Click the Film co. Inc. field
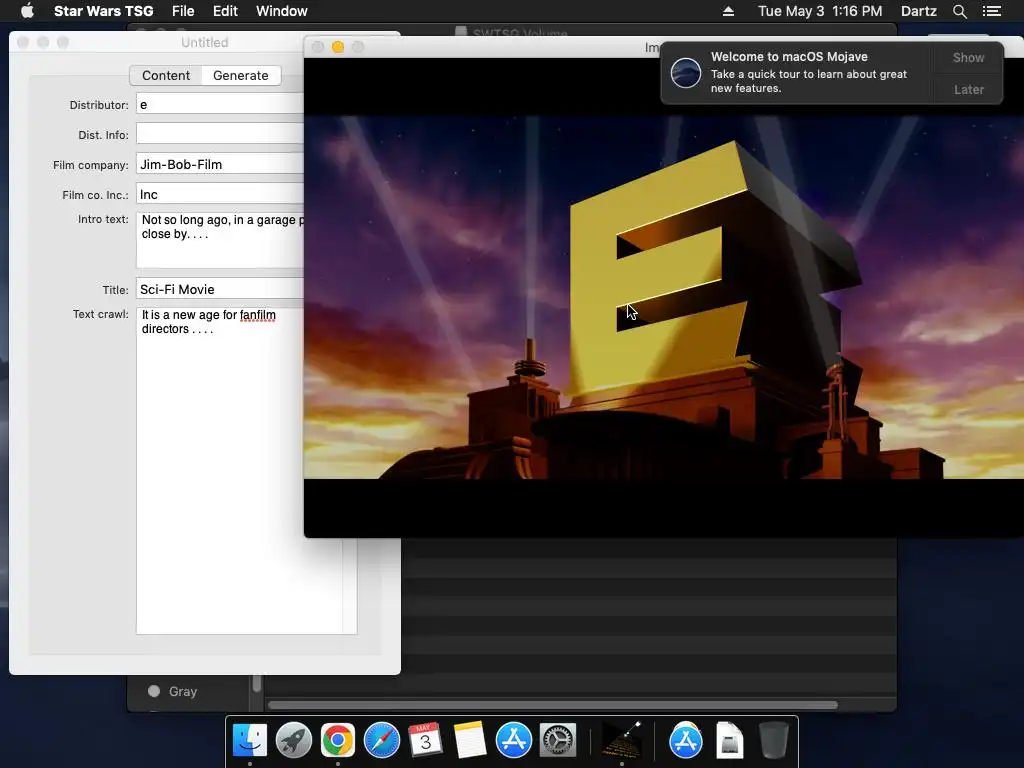1024x768 pixels. tap(220, 194)
